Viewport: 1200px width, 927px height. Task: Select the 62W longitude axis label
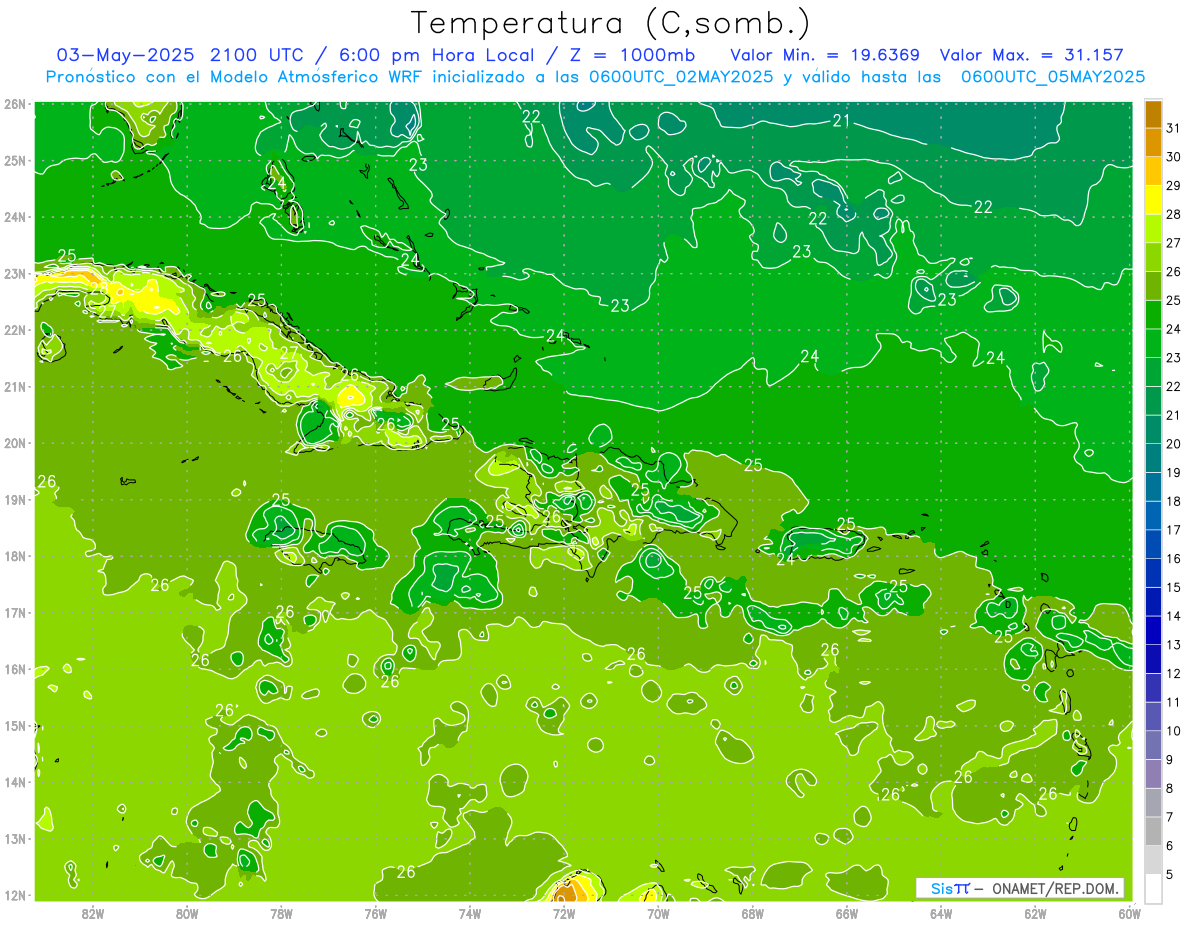(1036, 913)
